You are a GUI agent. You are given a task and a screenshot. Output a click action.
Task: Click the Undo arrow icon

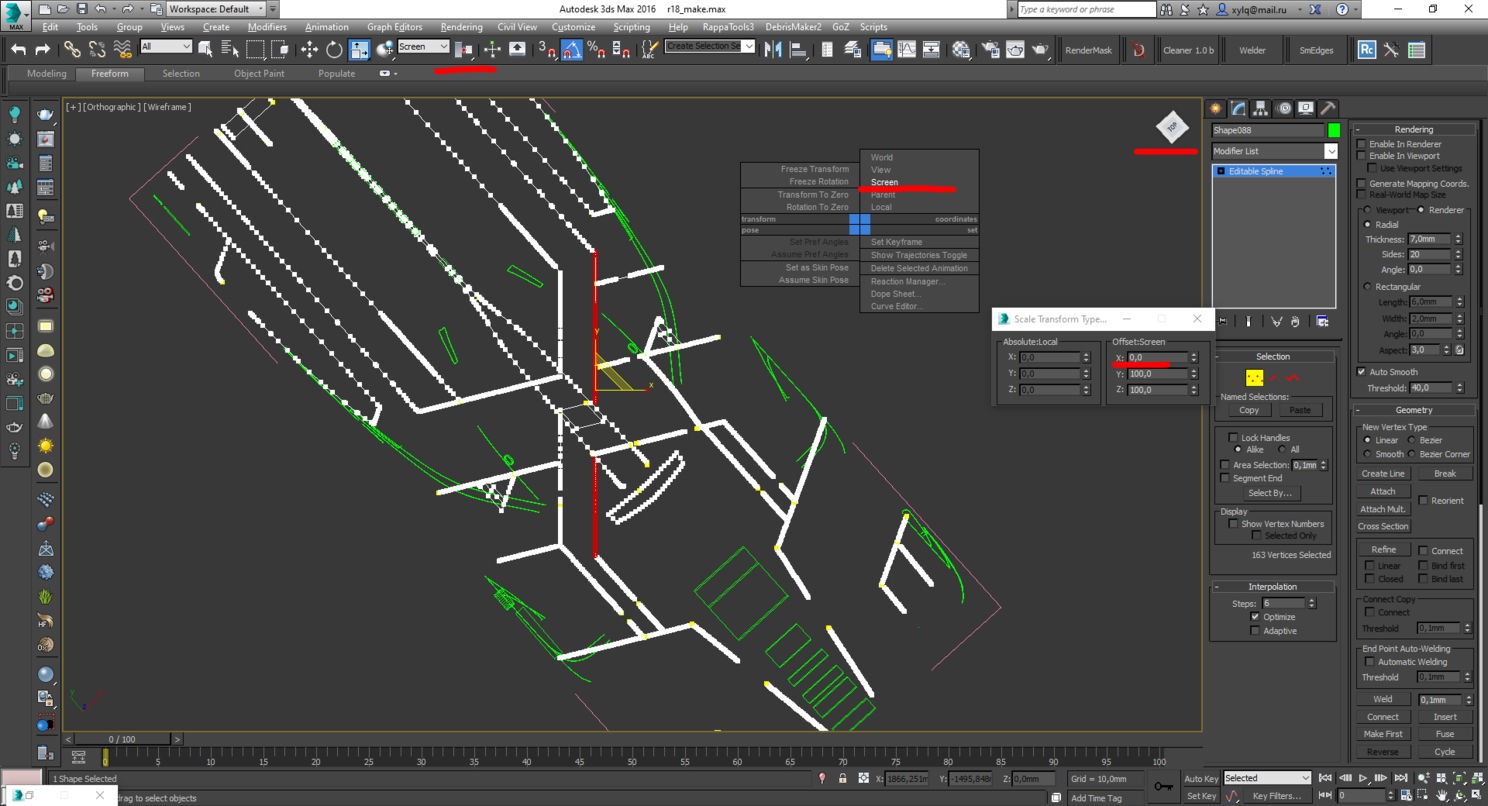18,49
